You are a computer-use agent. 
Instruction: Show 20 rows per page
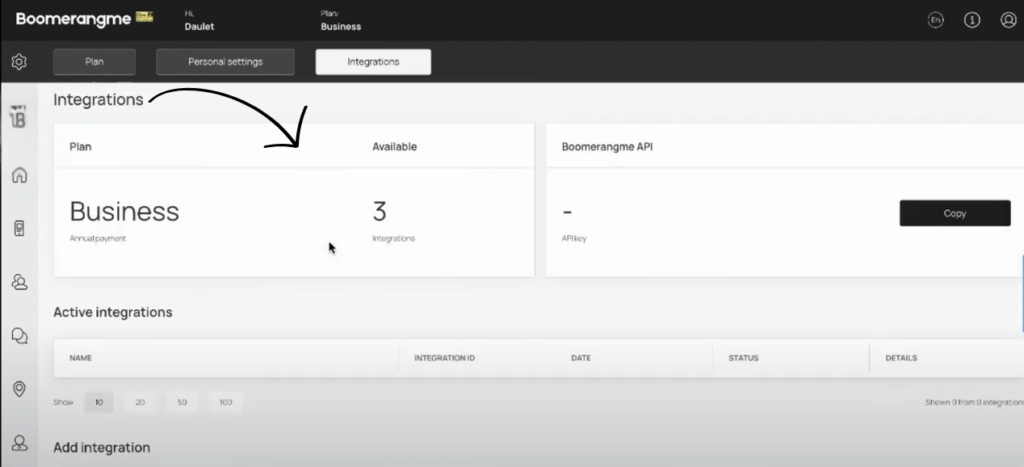tap(140, 402)
